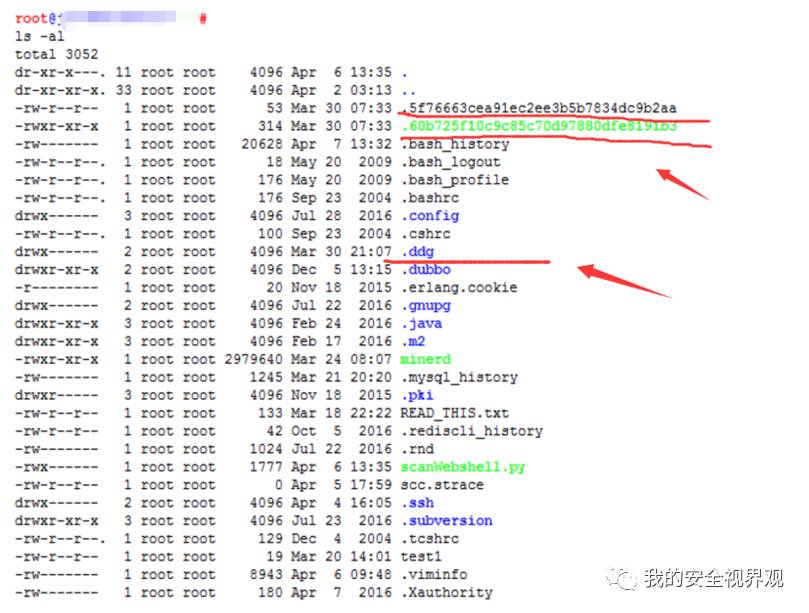Click the "total 3052" line
Viewport: 809px width, 613px height.
tap(56, 55)
